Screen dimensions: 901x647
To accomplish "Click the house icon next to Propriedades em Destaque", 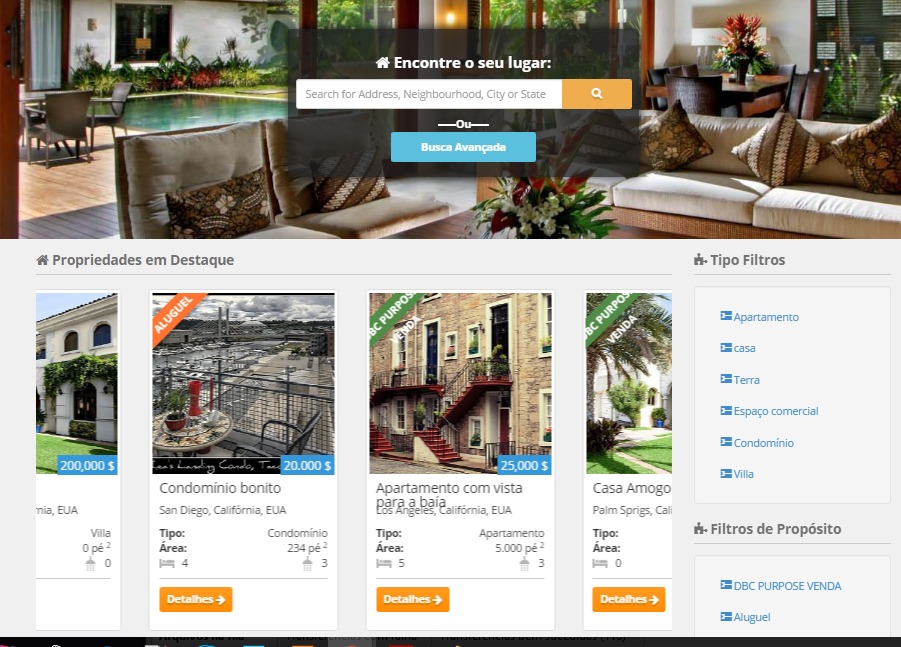I will tap(43, 260).
